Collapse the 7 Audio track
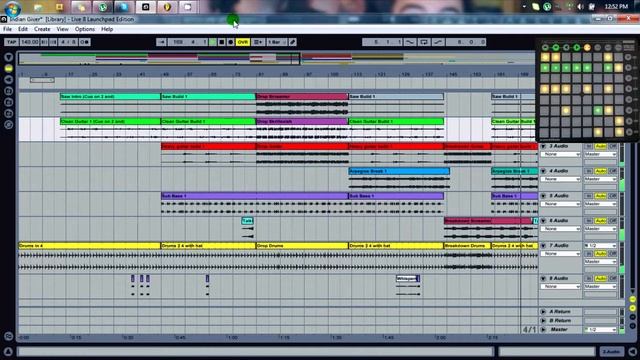This screenshot has height=360, width=640. [543, 246]
